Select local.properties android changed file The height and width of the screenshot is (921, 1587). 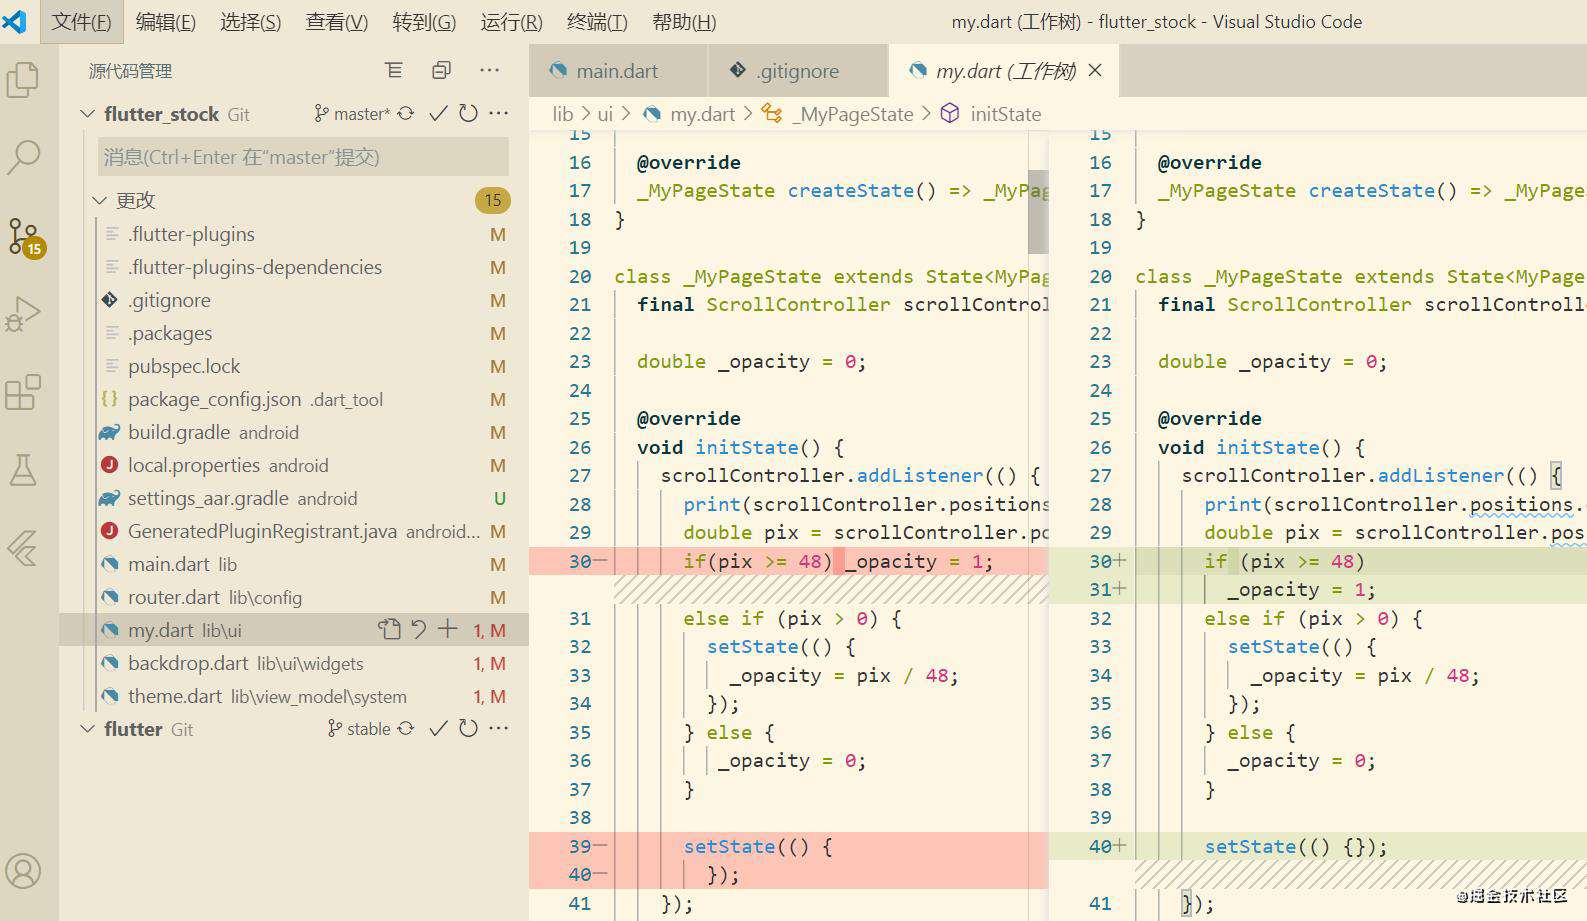pos(294,465)
